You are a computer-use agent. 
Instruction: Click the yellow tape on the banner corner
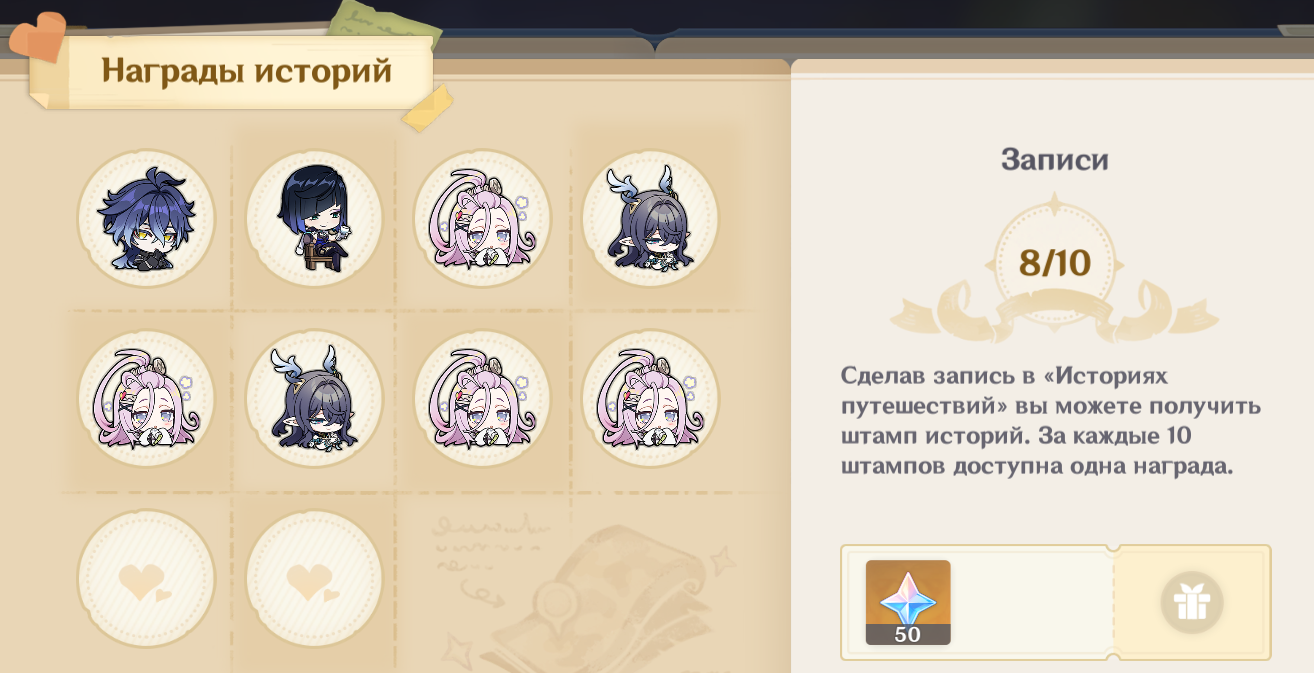tap(427, 108)
